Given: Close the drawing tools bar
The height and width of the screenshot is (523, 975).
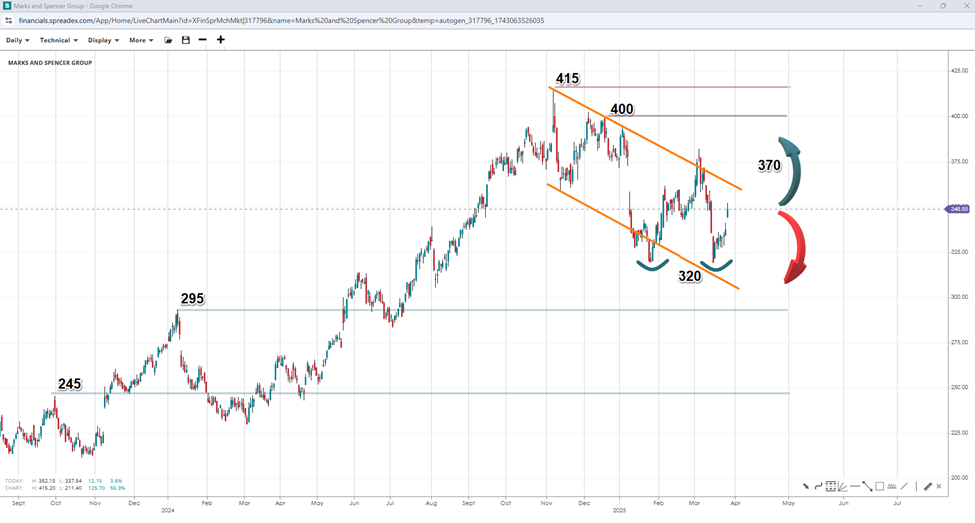Looking at the screenshot, I should 939,486.
